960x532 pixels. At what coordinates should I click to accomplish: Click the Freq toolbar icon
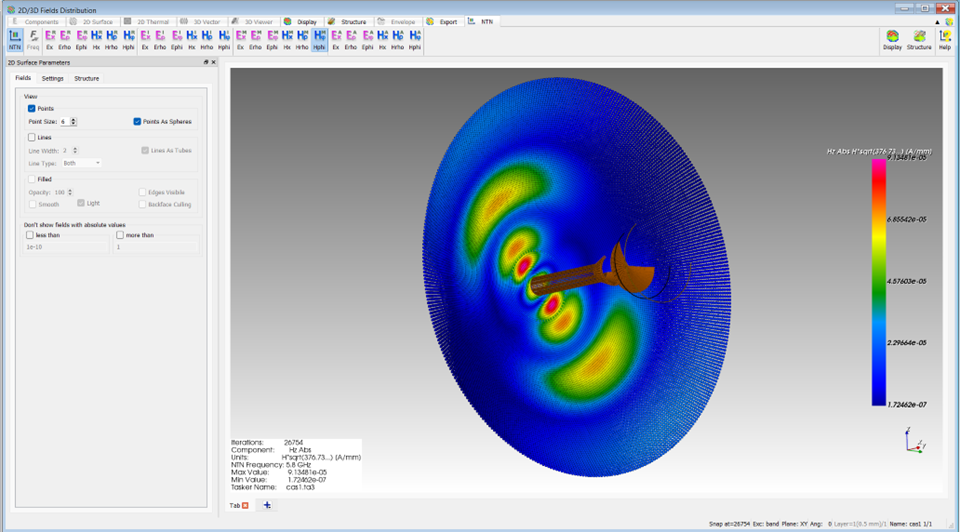(33, 39)
